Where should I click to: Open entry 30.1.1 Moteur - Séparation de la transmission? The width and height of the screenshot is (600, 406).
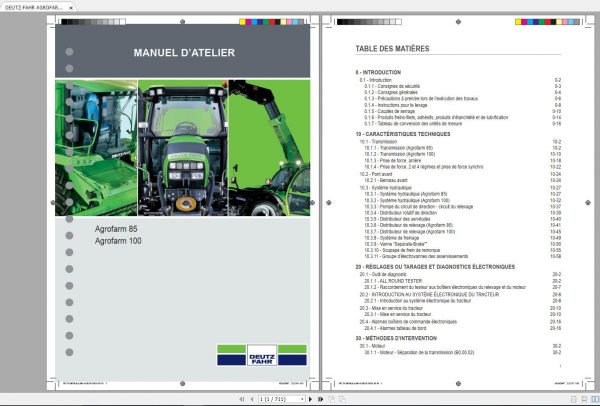419,352
